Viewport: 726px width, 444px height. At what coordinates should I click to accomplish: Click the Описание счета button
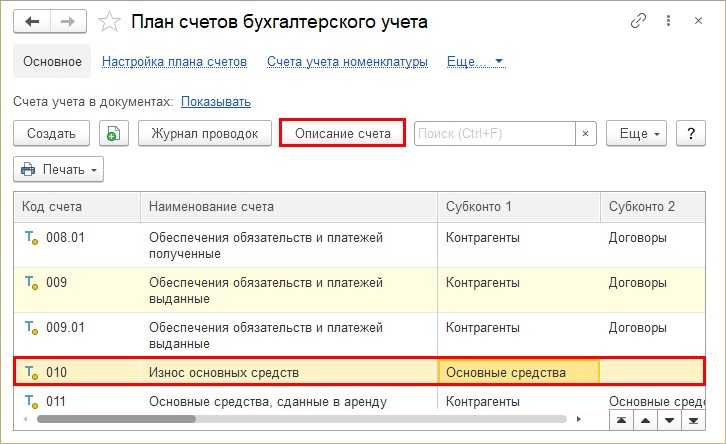(343, 133)
